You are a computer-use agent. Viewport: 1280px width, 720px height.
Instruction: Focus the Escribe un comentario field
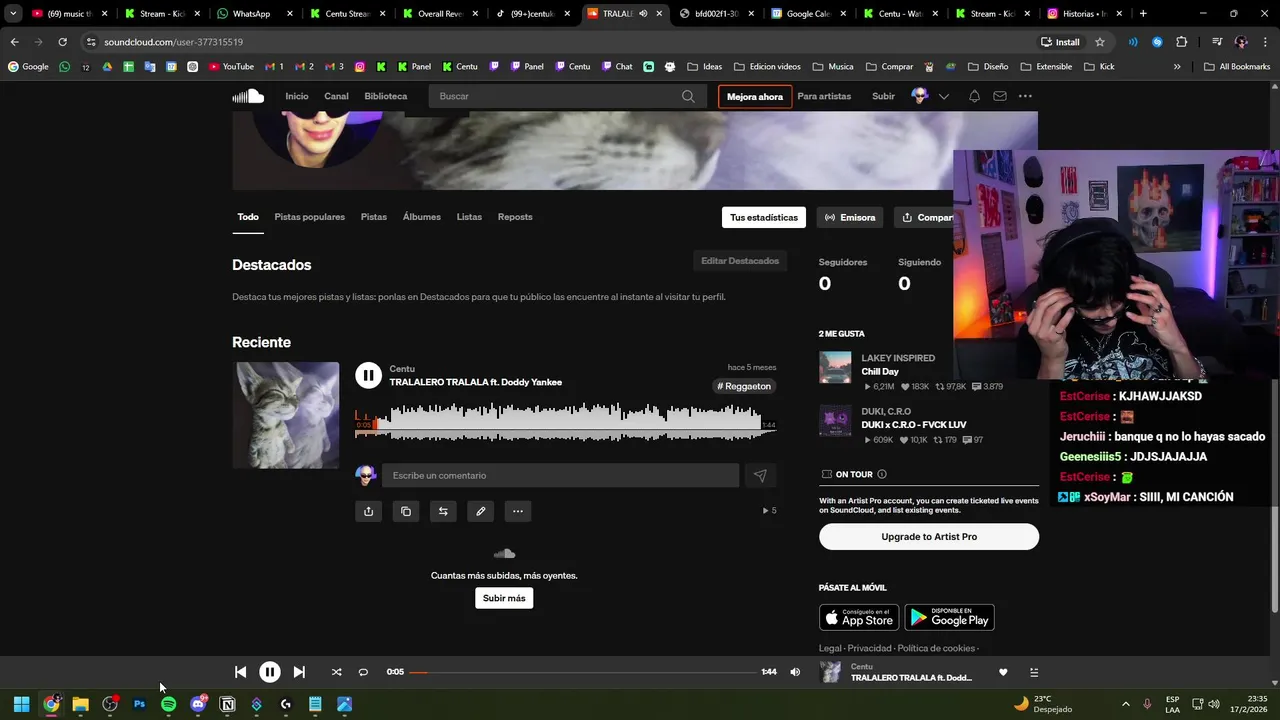pyautogui.click(x=560, y=475)
